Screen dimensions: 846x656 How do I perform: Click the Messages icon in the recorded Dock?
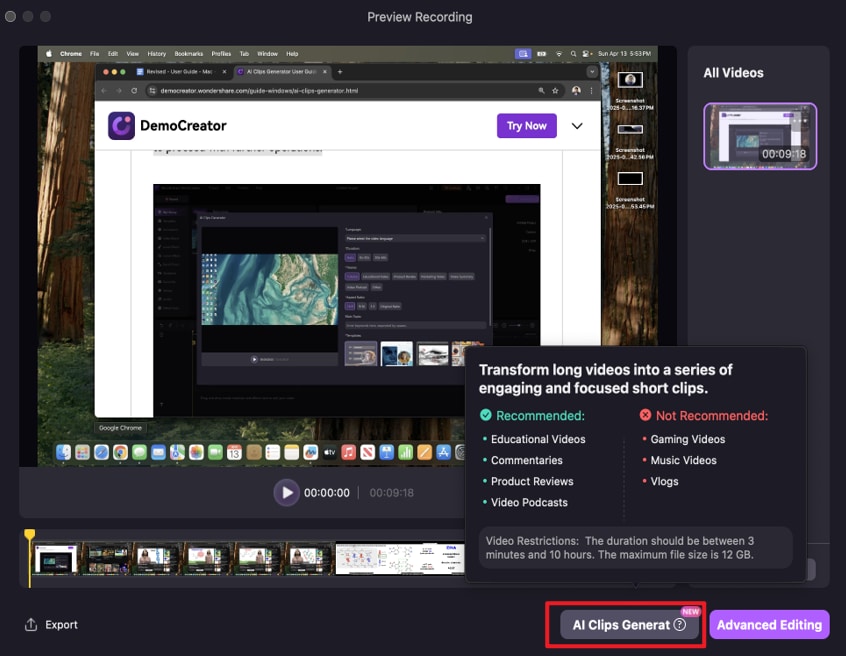coord(139,452)
